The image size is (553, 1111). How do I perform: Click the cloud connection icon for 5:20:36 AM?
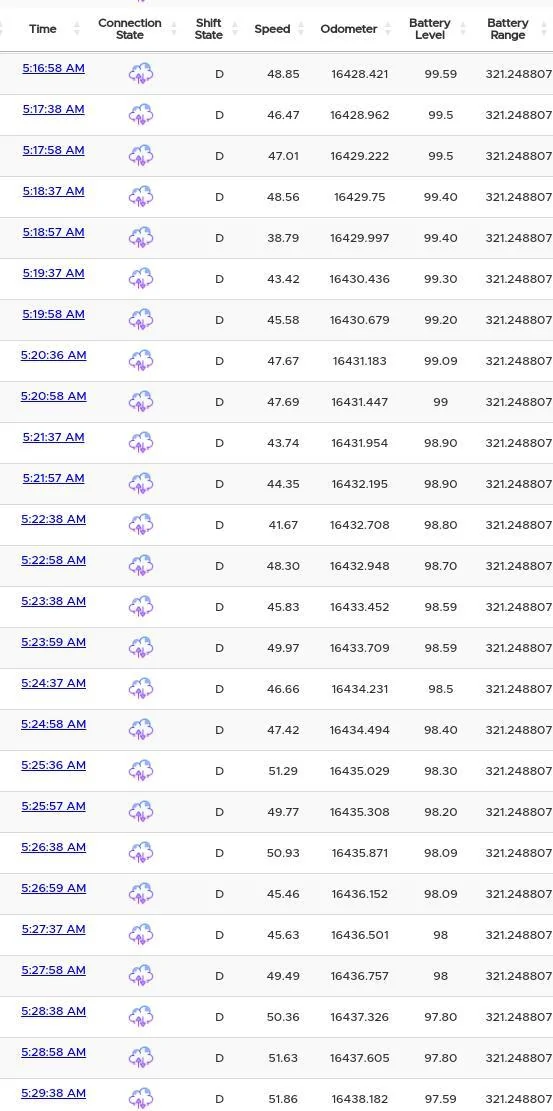click(x=141, y=361)
